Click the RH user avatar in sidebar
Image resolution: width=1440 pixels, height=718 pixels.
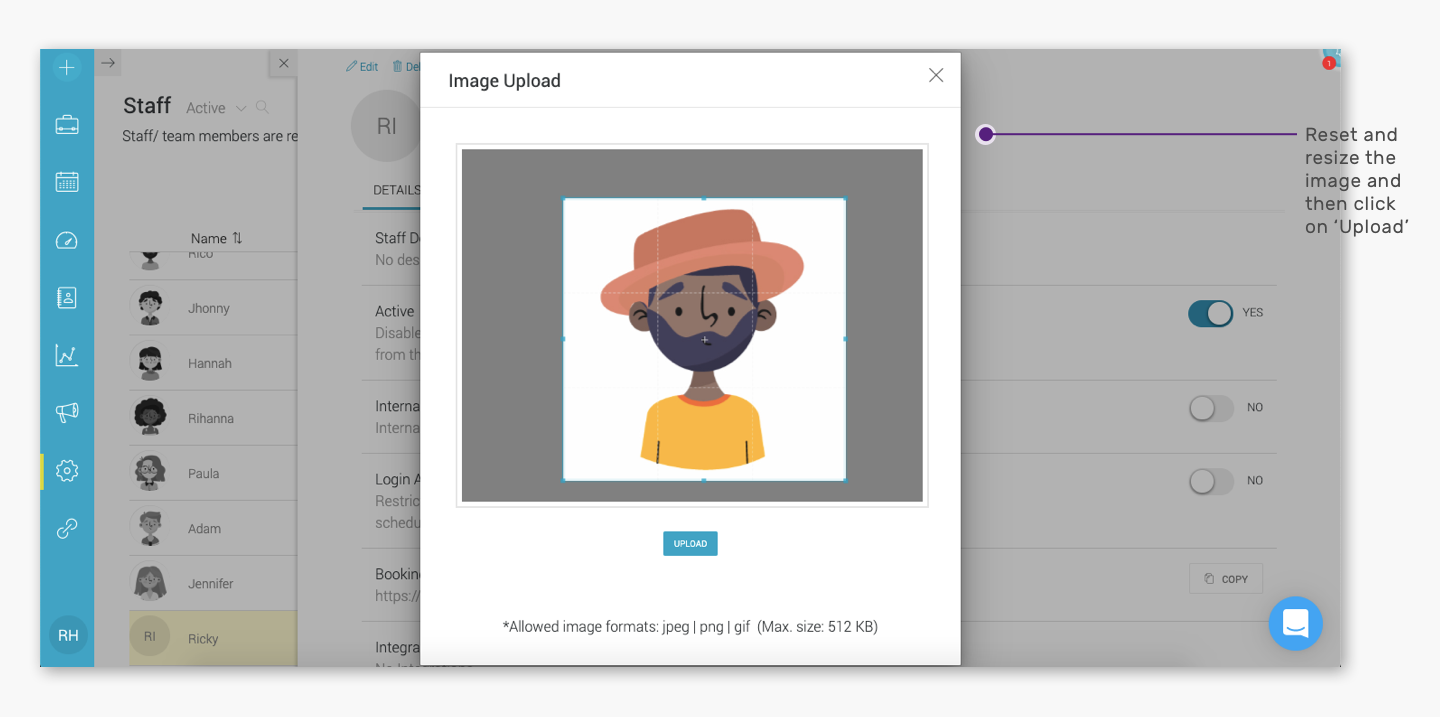click(68, 635)
